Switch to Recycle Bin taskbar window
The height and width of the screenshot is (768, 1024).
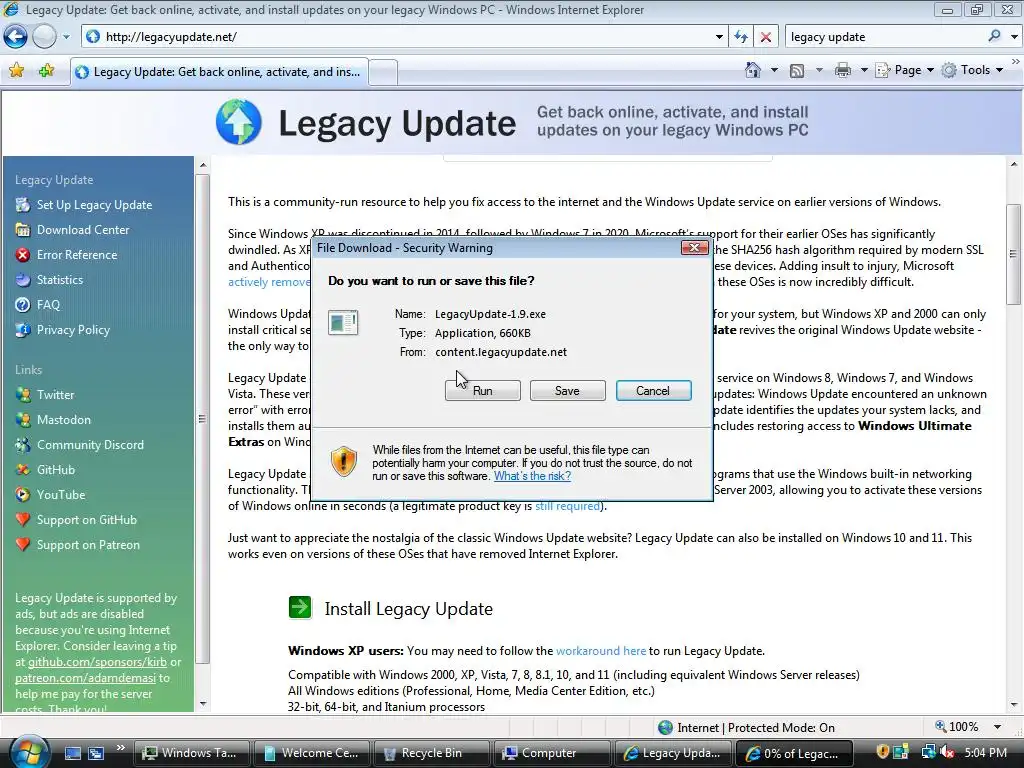(430, 753)
